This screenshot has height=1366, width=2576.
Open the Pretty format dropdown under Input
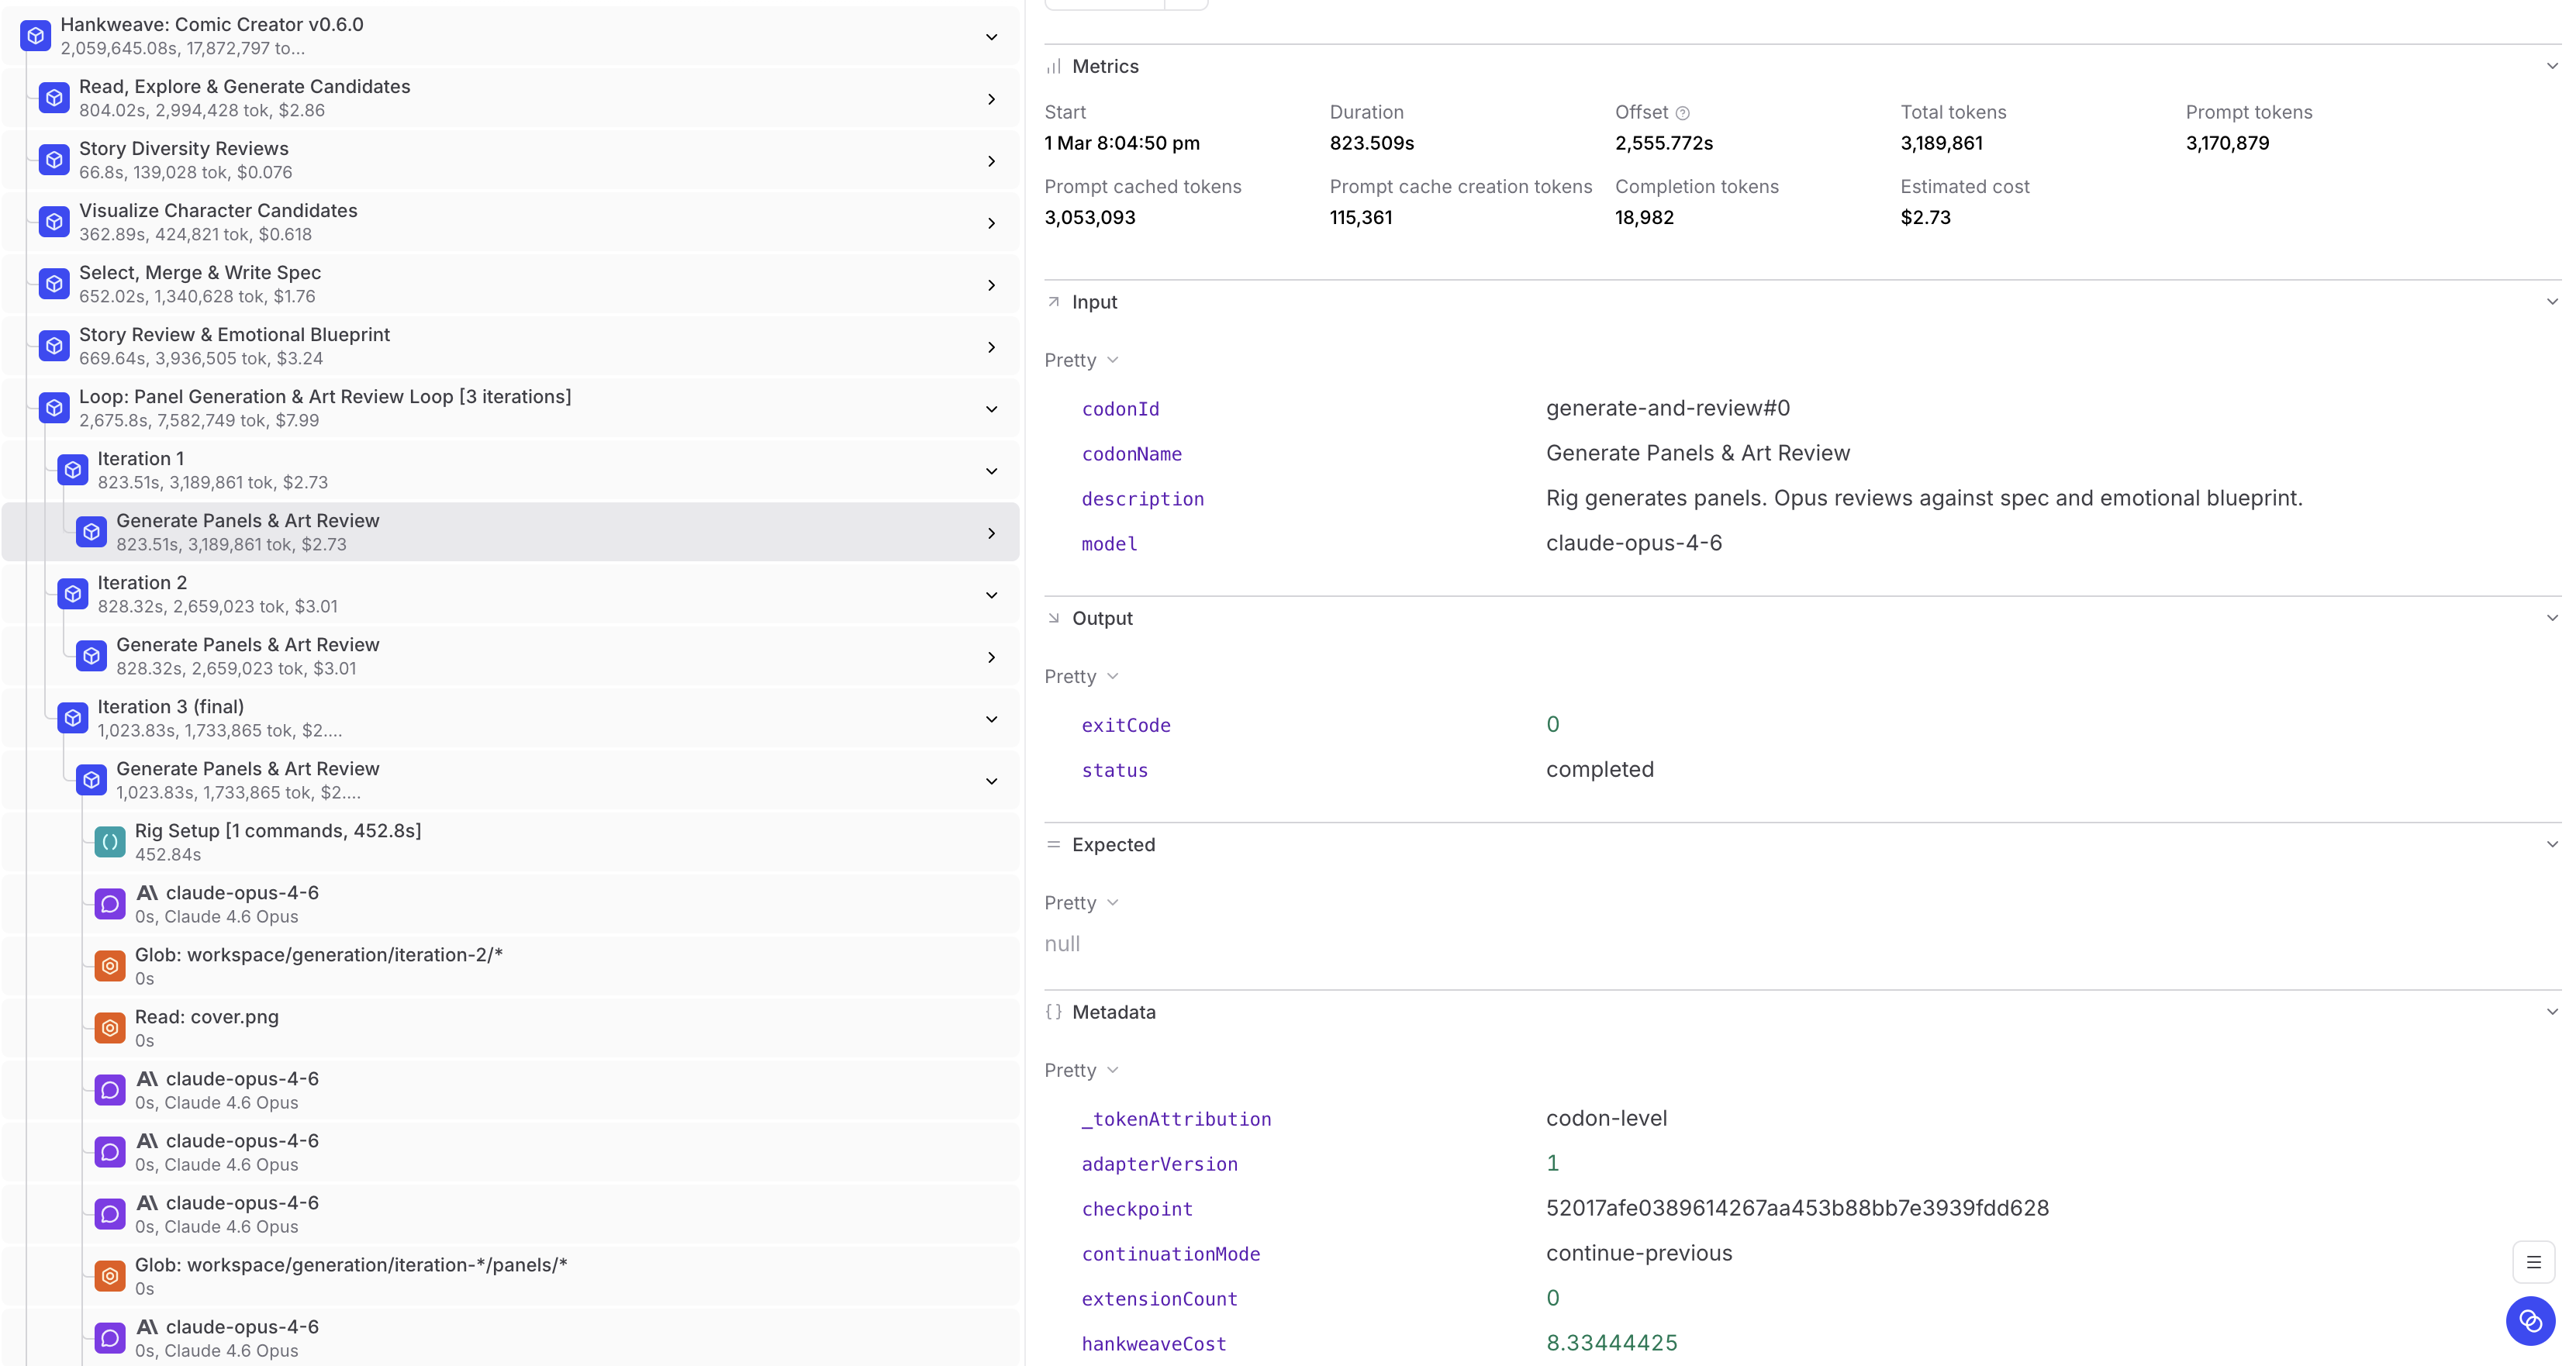(1081, 360)
